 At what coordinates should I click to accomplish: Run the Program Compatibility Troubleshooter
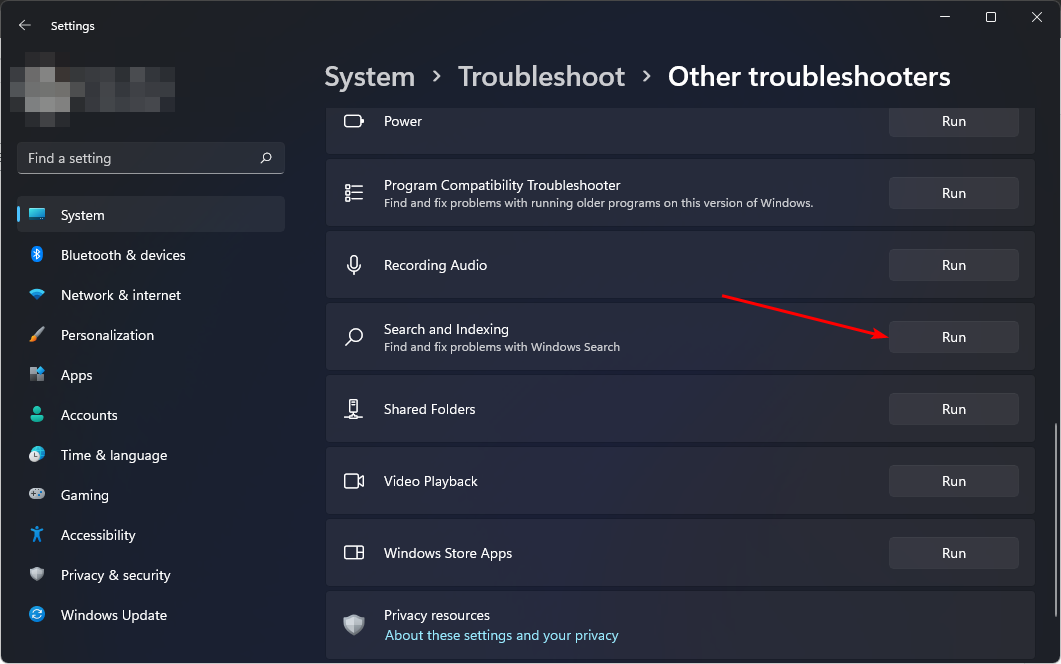[x=953, y=193]
